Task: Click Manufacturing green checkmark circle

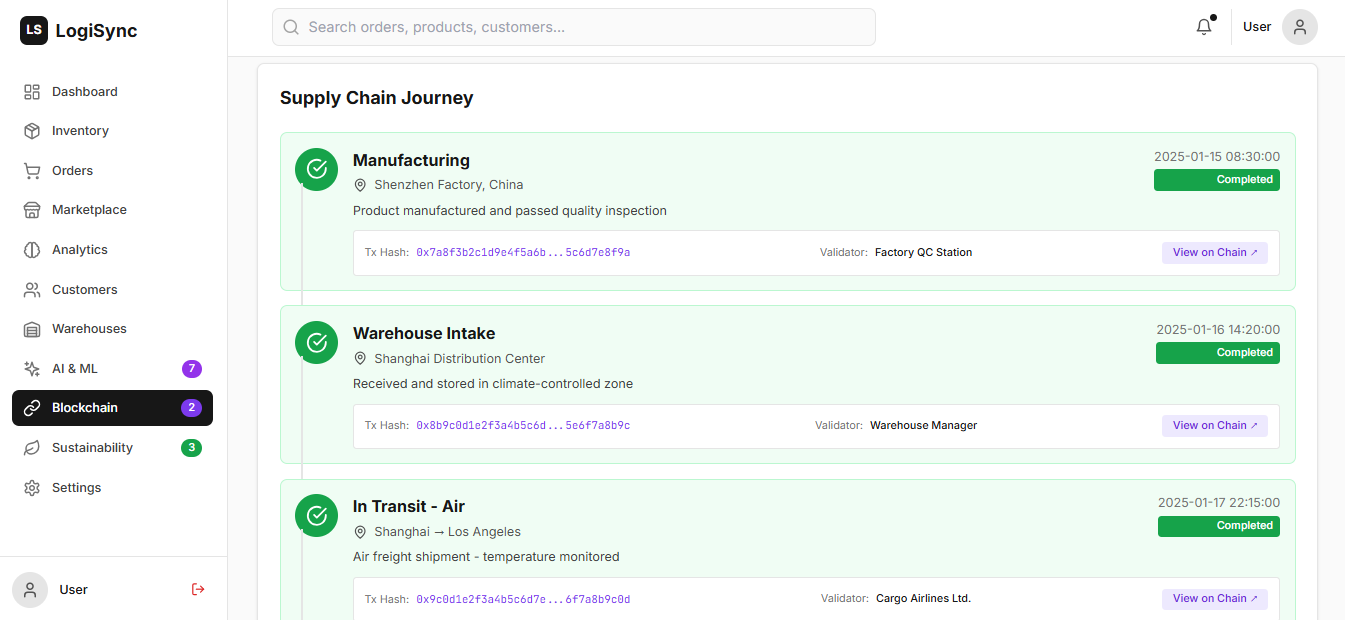Action: (317, 168)
